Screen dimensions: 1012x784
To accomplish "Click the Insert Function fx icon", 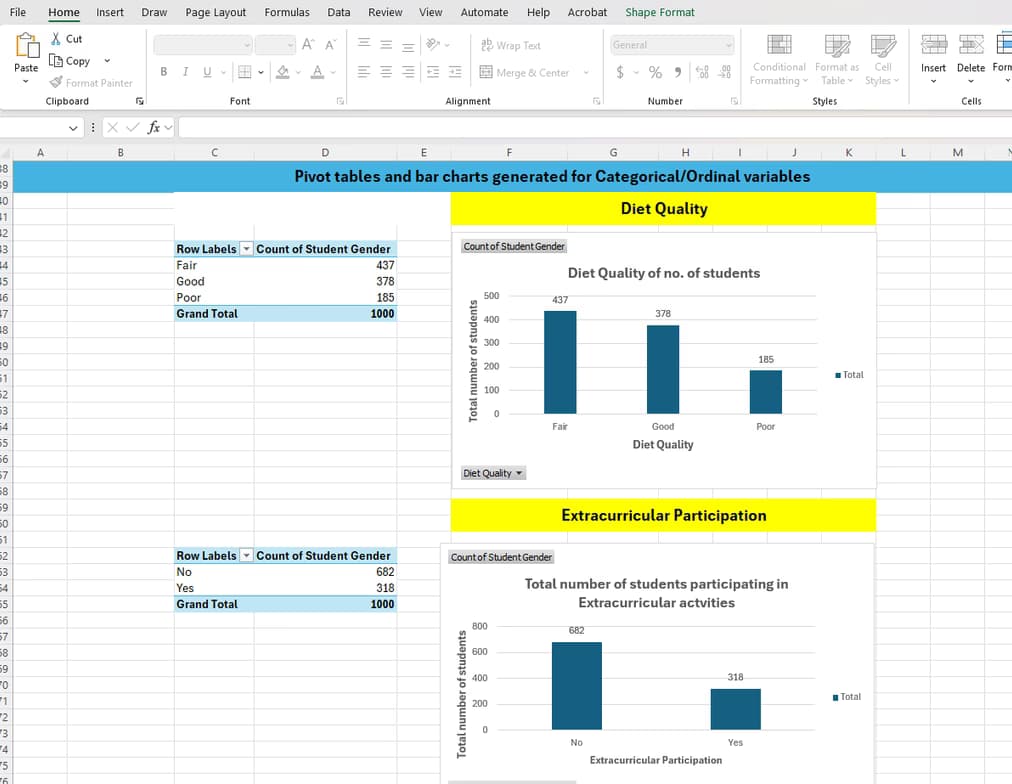I will click(154, 128).
